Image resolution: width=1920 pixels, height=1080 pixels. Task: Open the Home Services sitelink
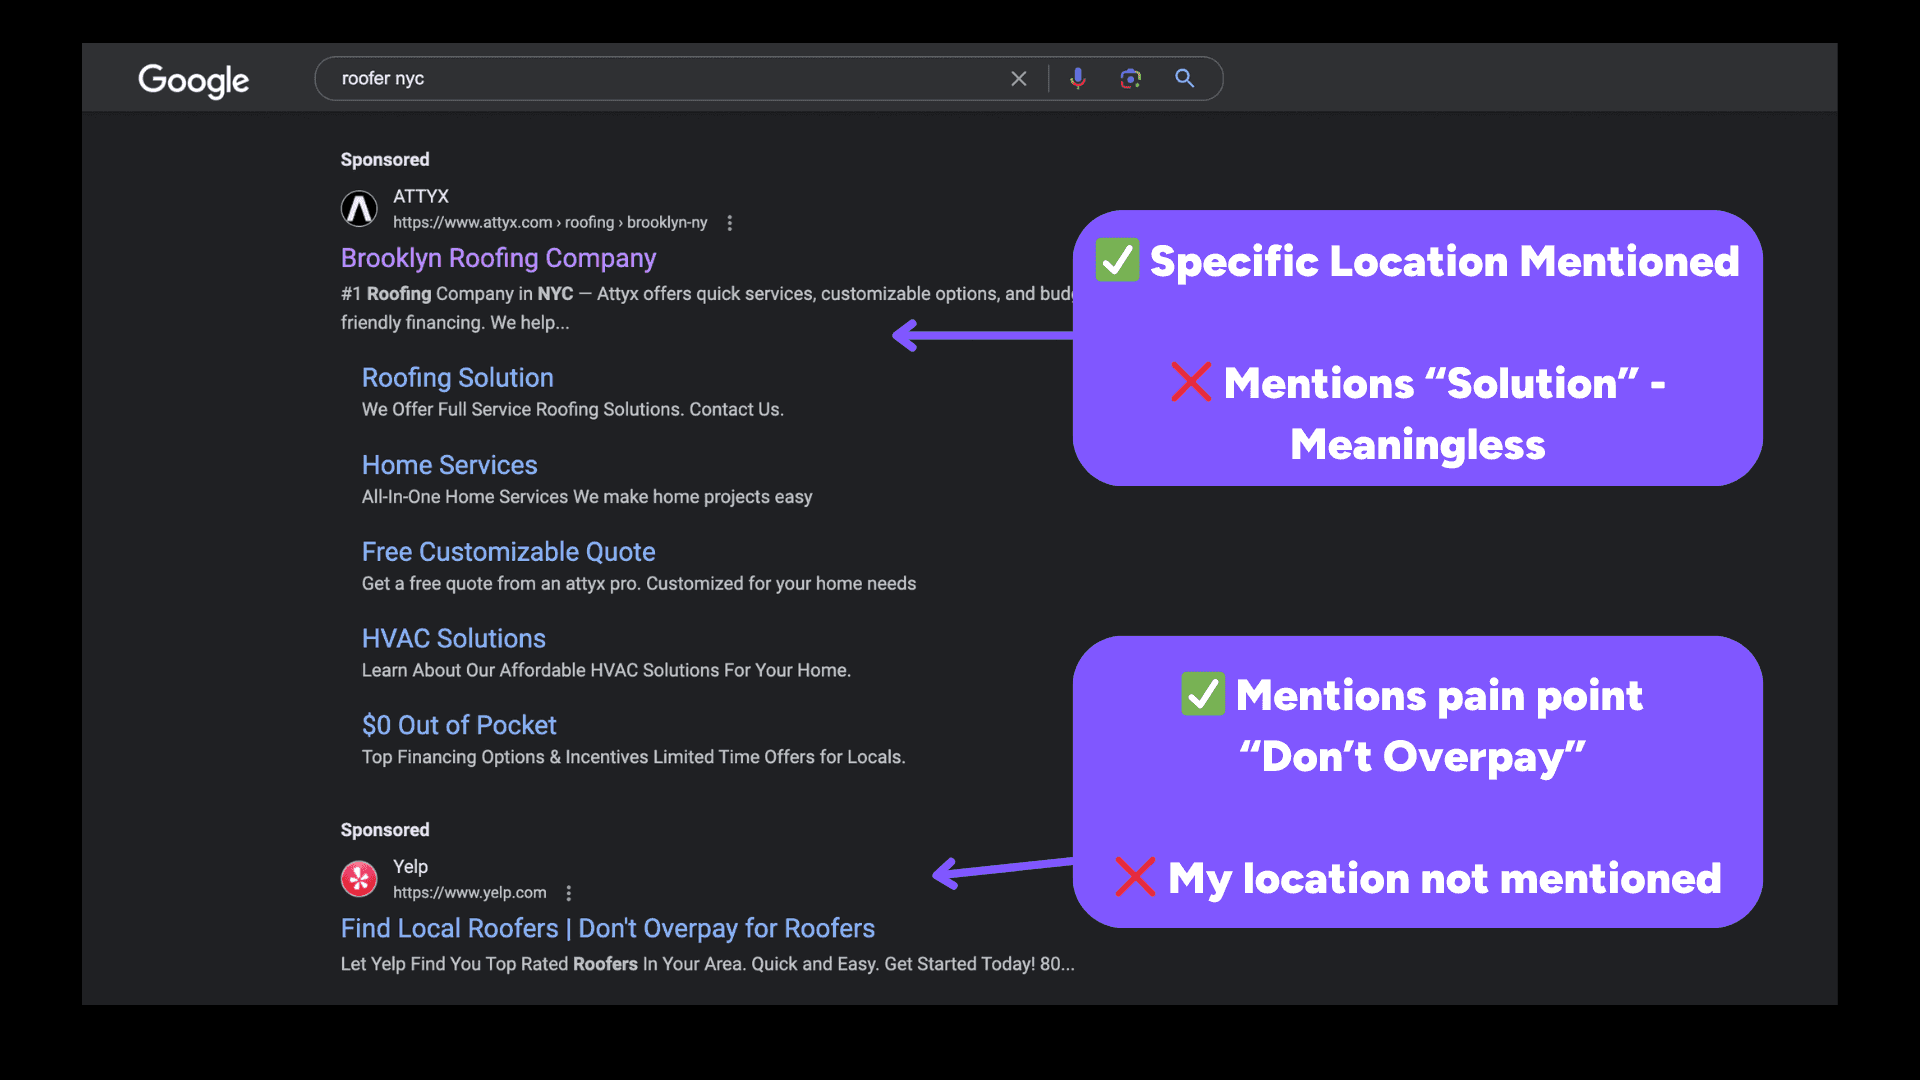(x=449, y=465)
